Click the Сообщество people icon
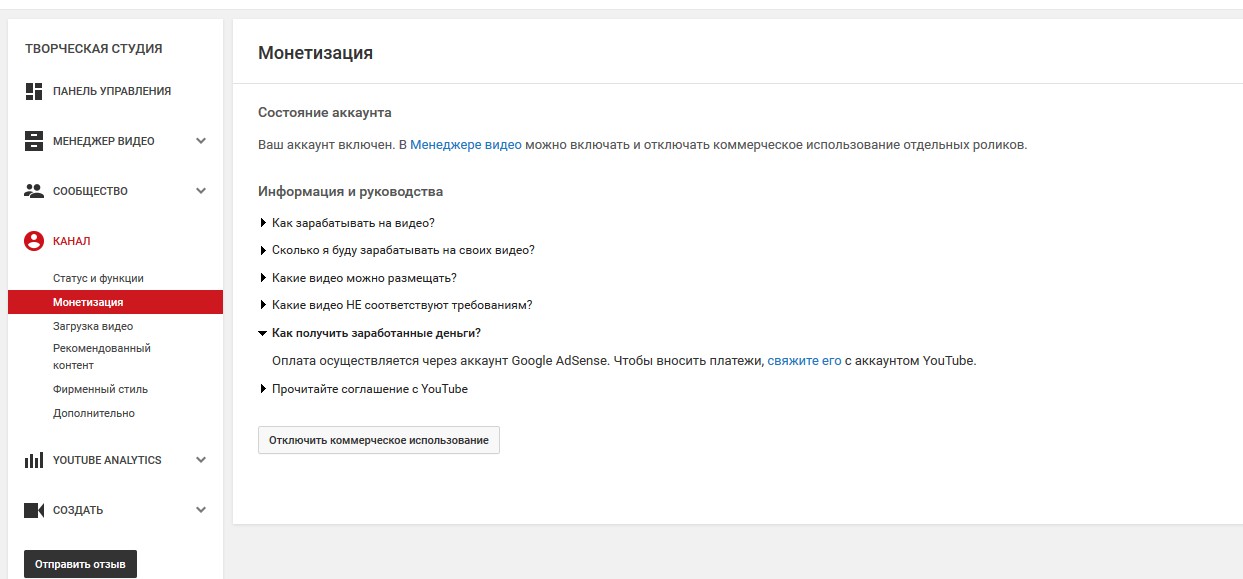 click(x=34, y=191)
